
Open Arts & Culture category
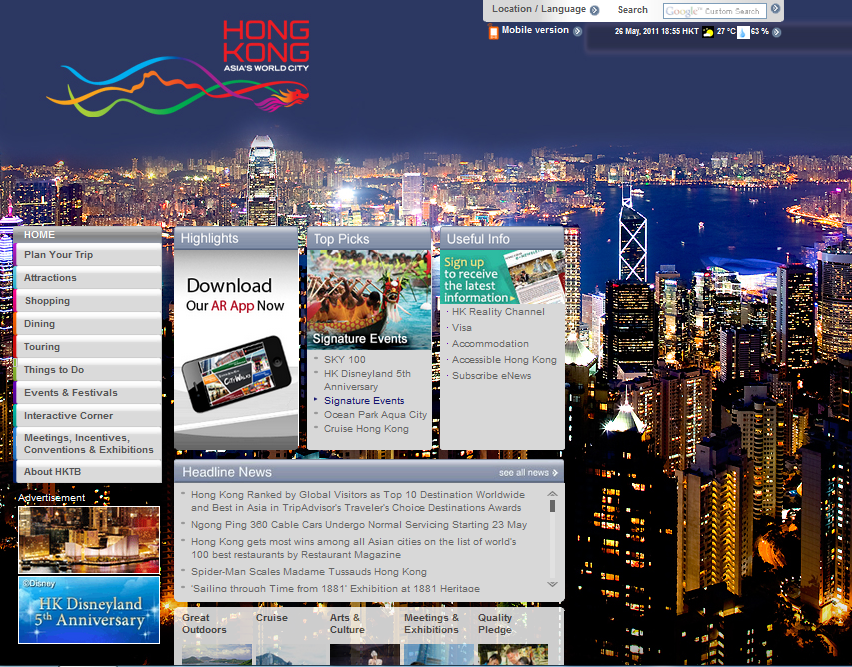347,624
